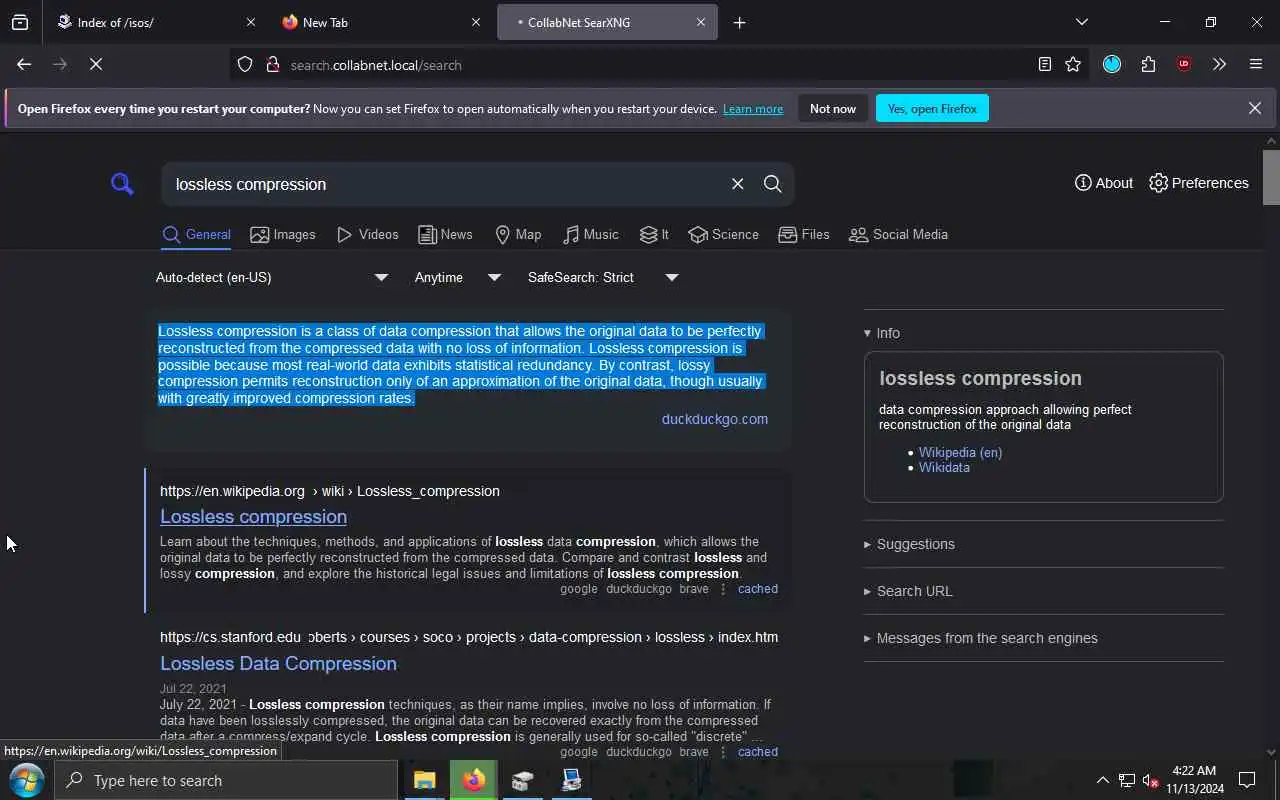
Task: Click the site security lock icon
Action: pyautogui.click(x=272, y=65)
